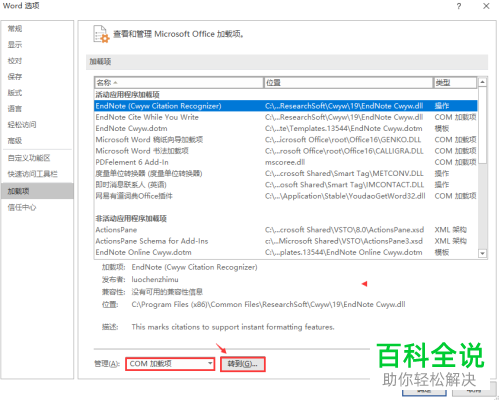Viewport: 500px width, 400px height.
Task: Click mscoree.dll location cell
Action: point(285,162)
